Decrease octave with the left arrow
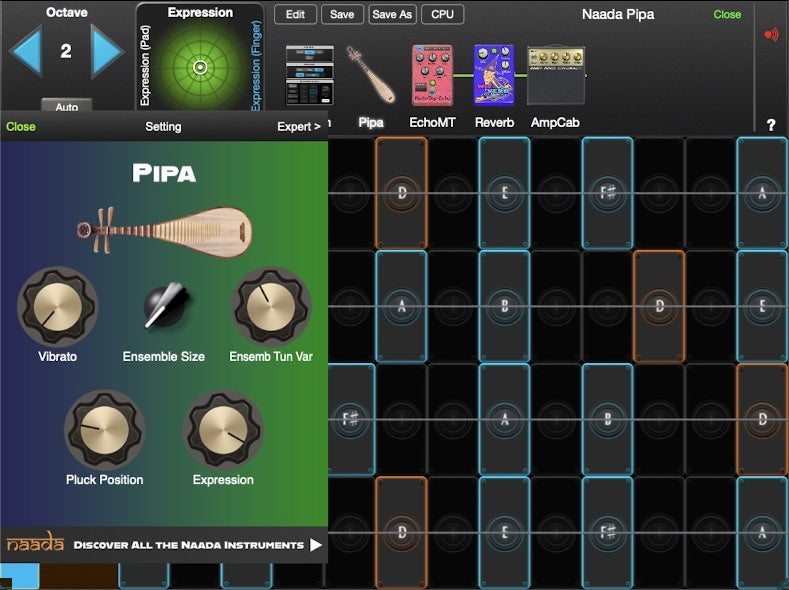 click(x=26, y=51)
